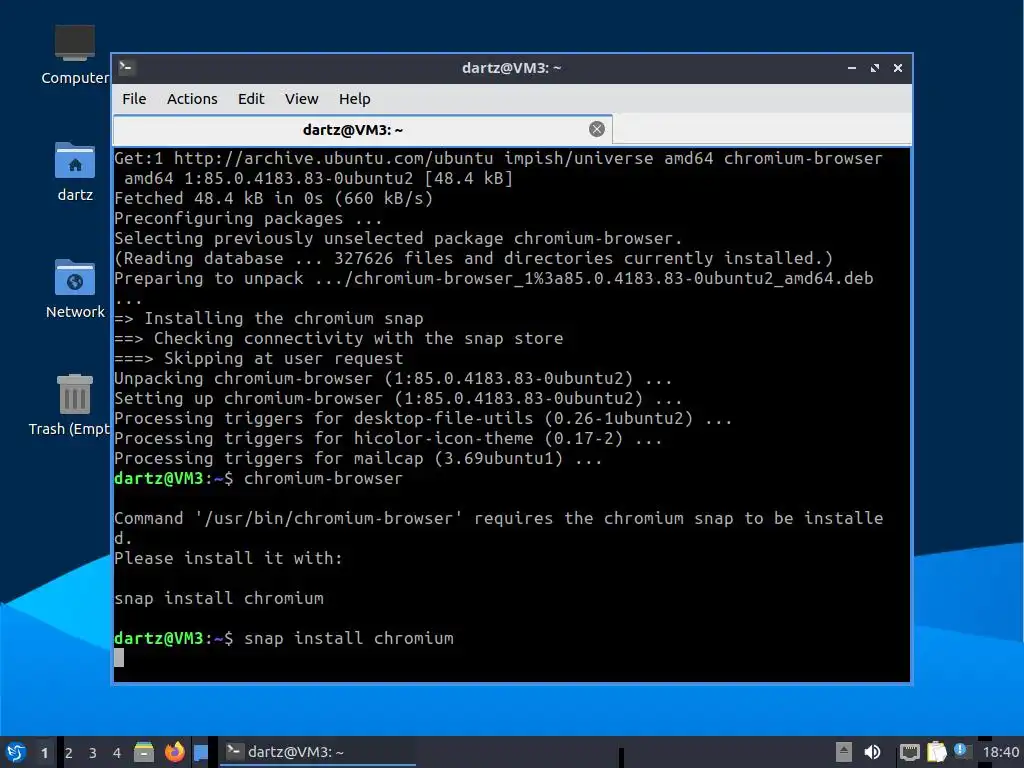Click the 'Fetched 48.4 kB in 0s' line
Viewport: 1024px width, 768px height.
point(273,198)
